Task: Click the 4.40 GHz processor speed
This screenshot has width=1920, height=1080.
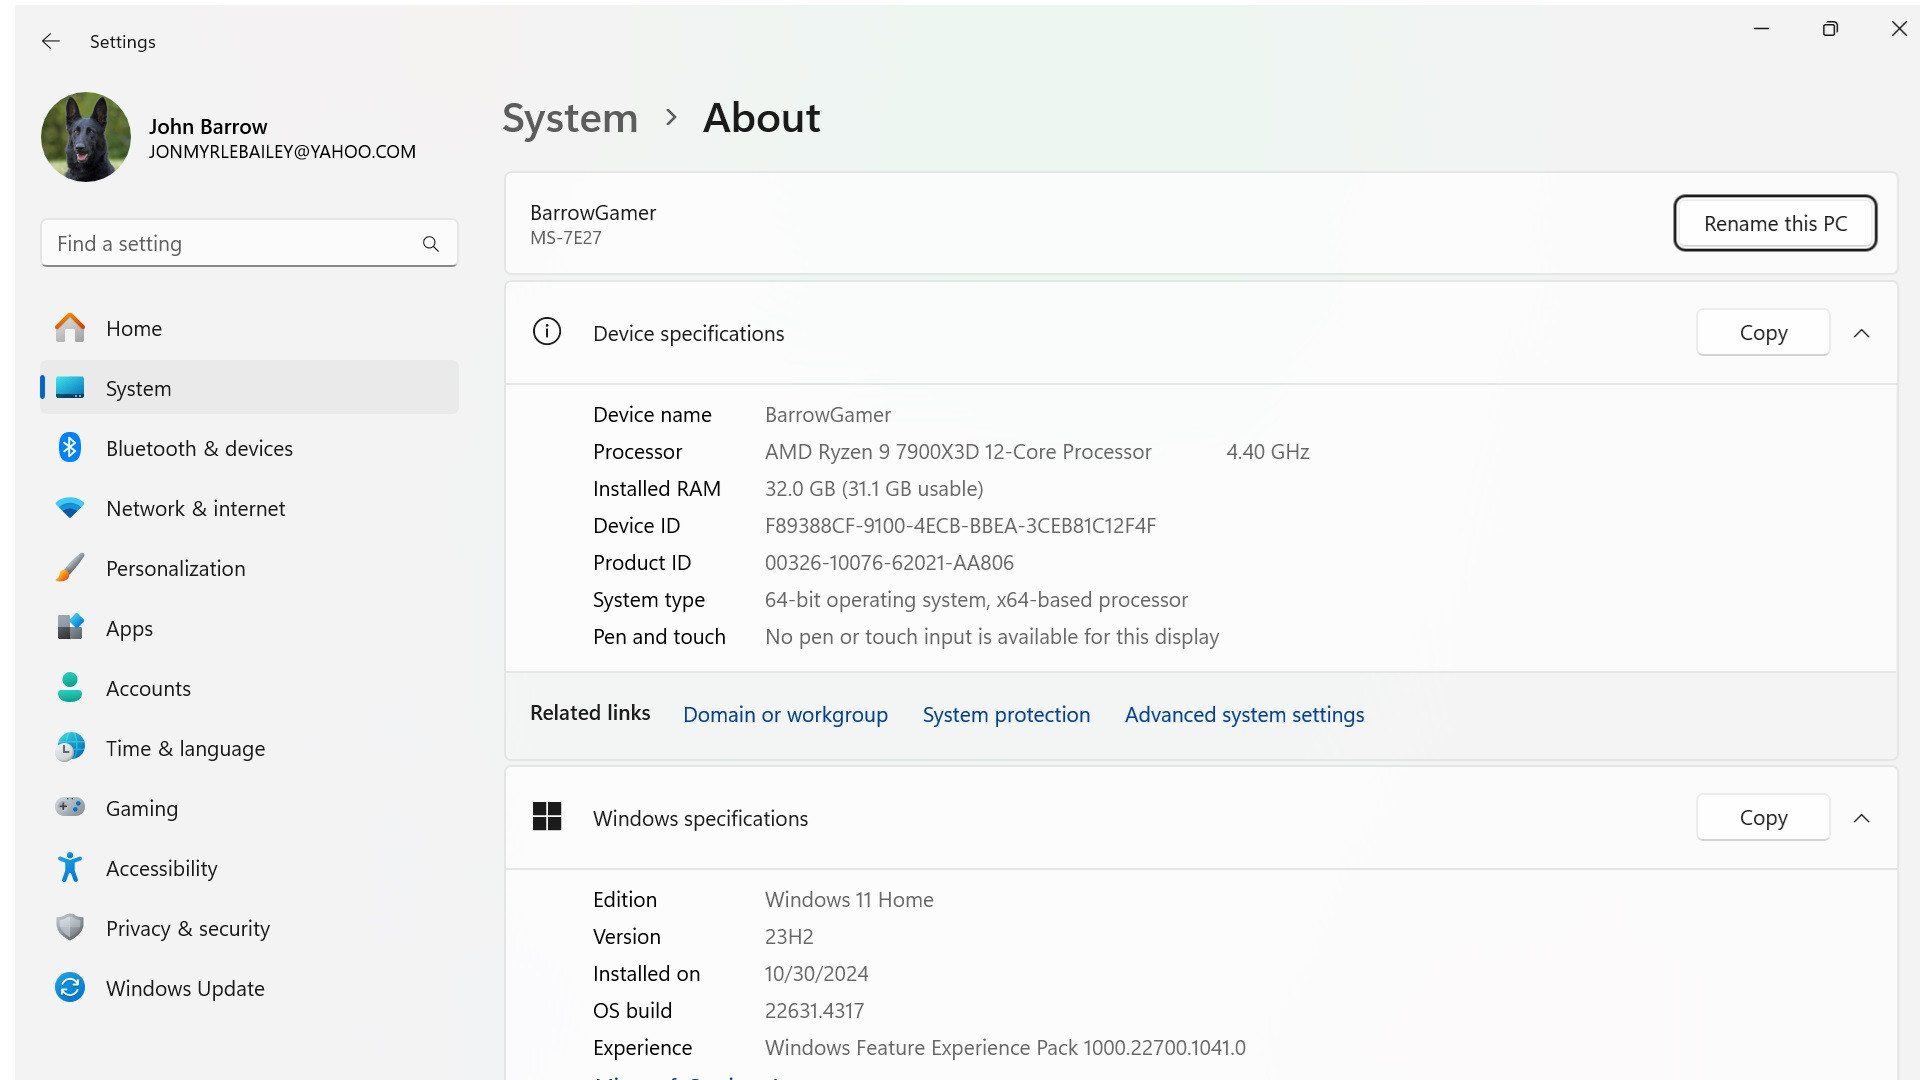Action: click(1268, 452)
